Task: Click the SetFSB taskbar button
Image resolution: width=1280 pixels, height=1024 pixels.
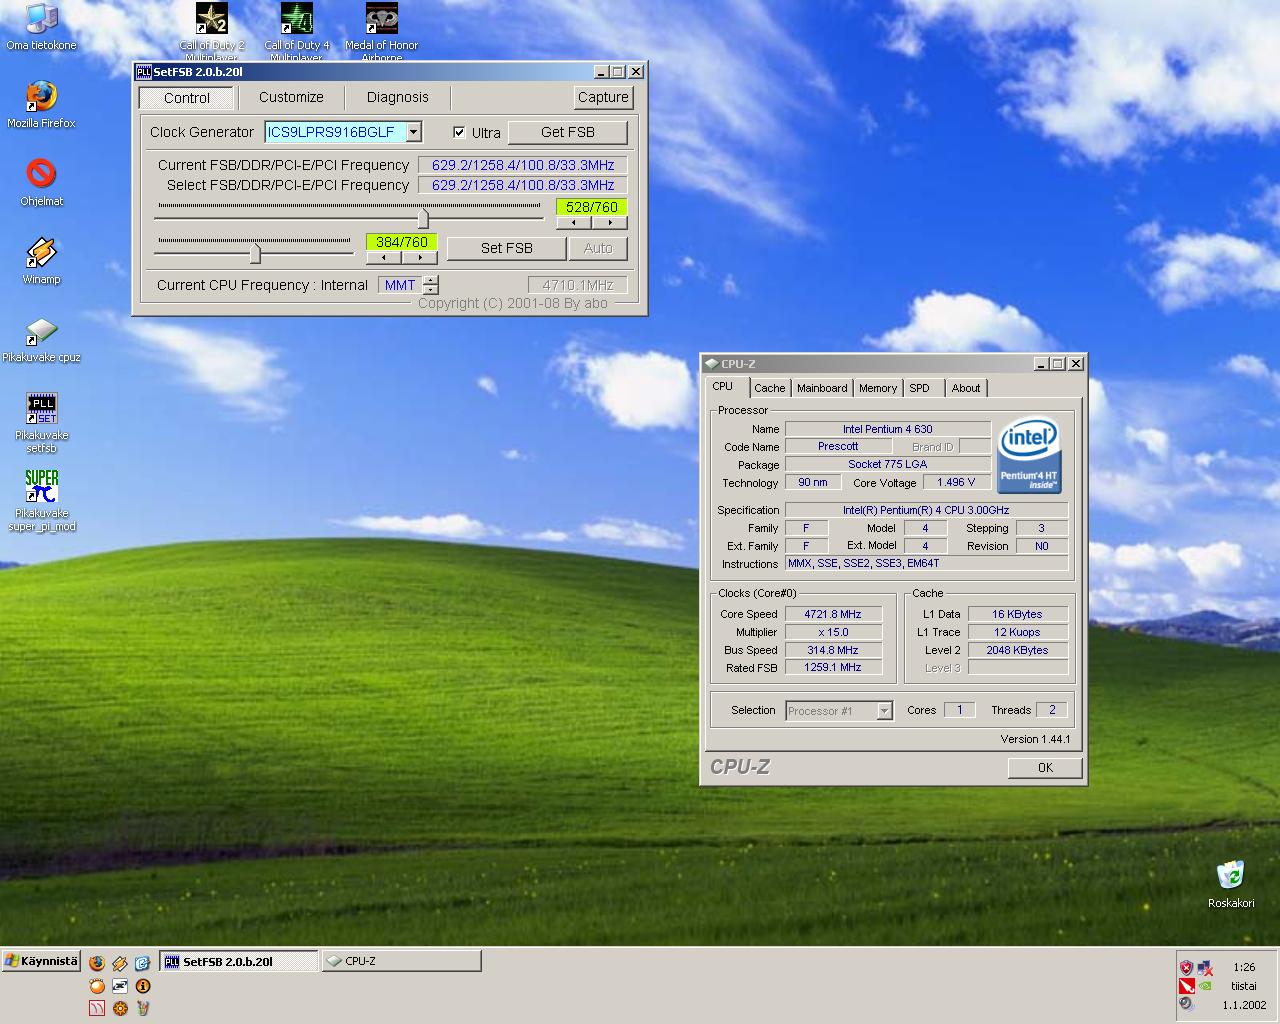Action: coord(239,961)
